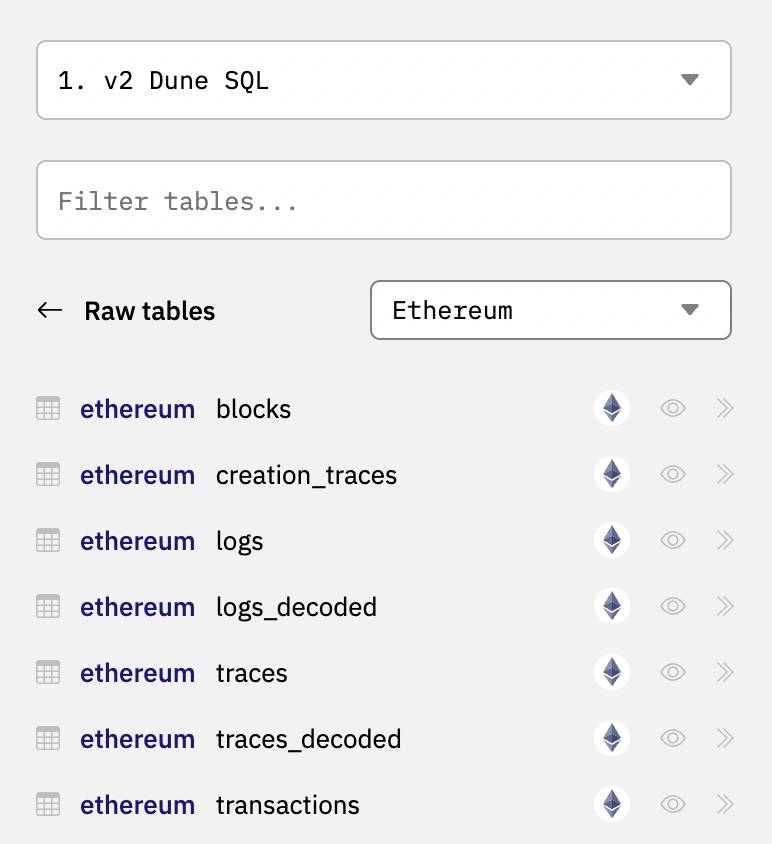The height and width of the screenshot is (844, 772).
Task: Click the Ethereum logo on the creation_traces row
Action: pos(612,474)
